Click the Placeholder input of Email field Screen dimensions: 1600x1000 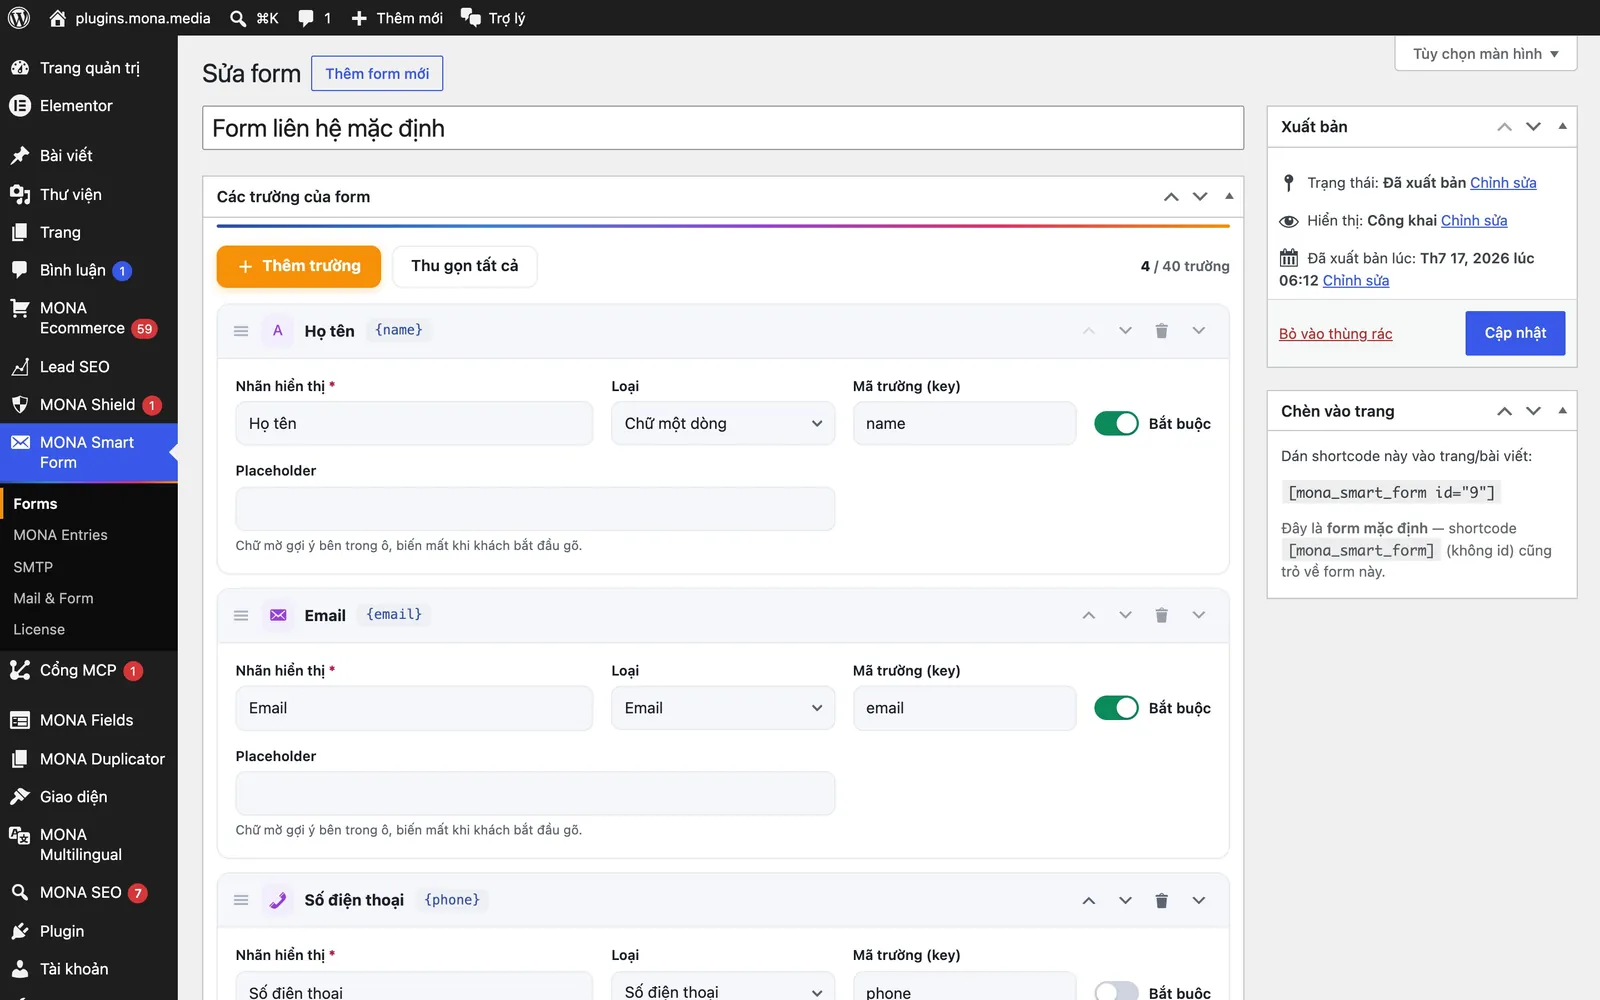click(535, 793)
